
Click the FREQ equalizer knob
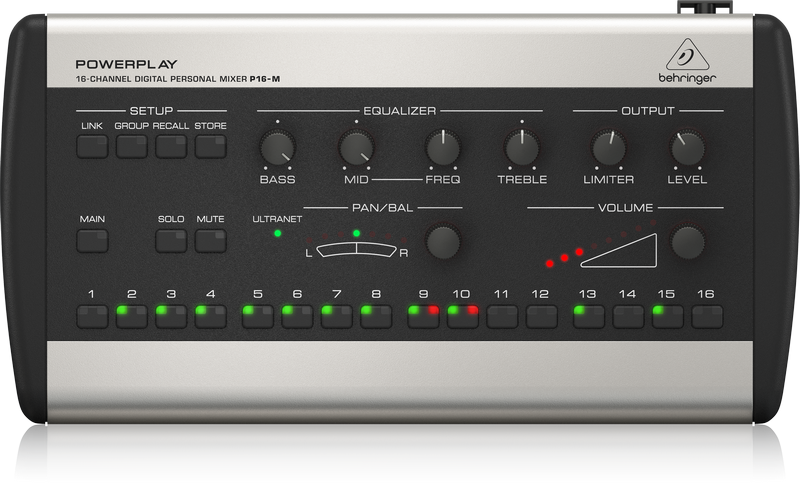(x=442, y=148)
